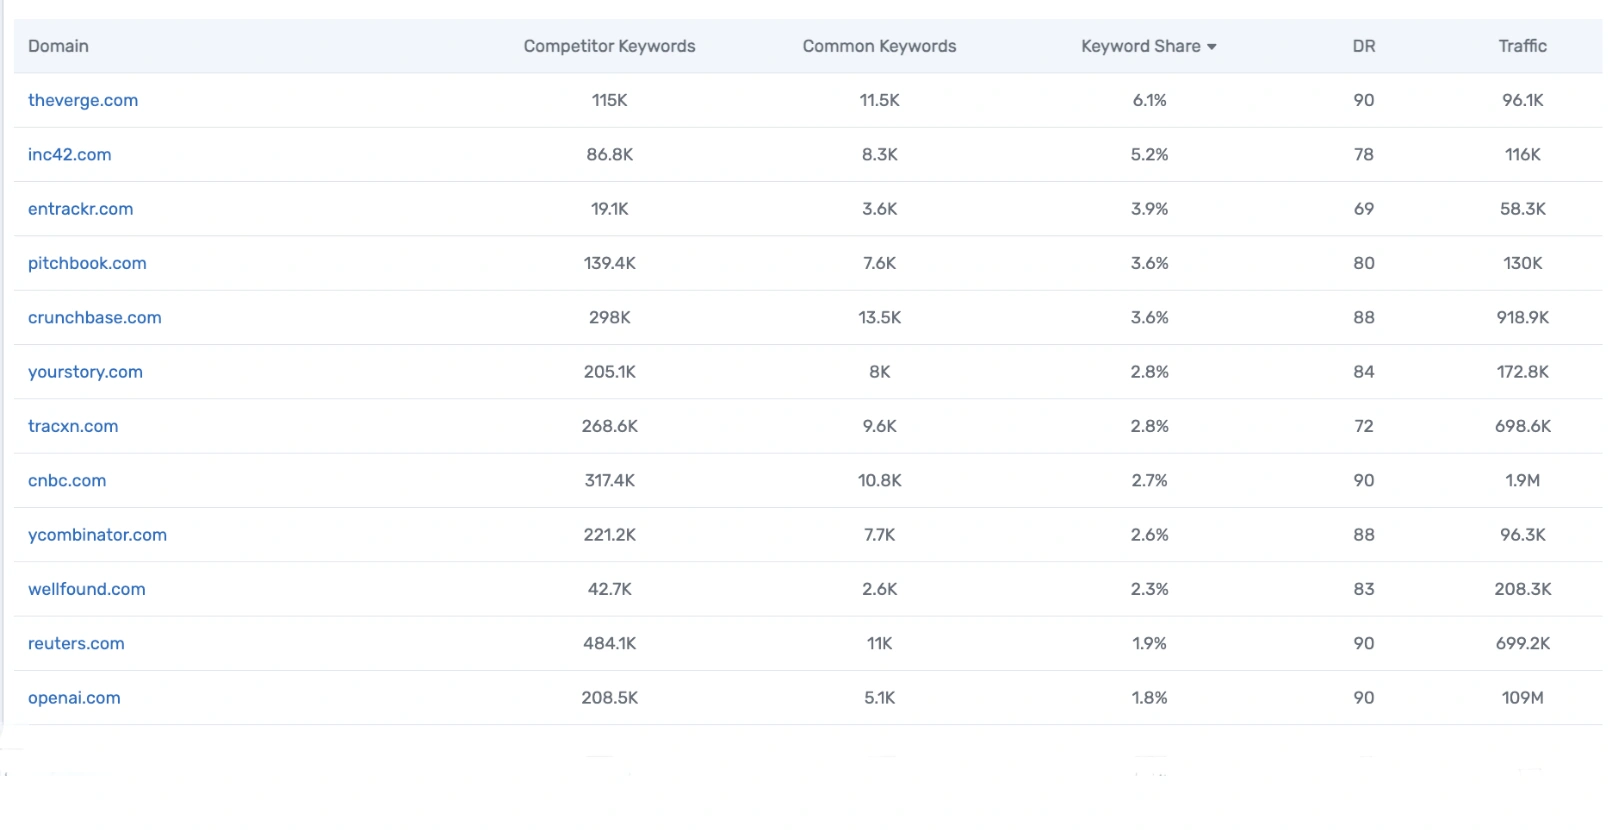Select 268.6K competitor keywords cell
The width and height of the screenshot is (1612, 830).
coord(609,426)
